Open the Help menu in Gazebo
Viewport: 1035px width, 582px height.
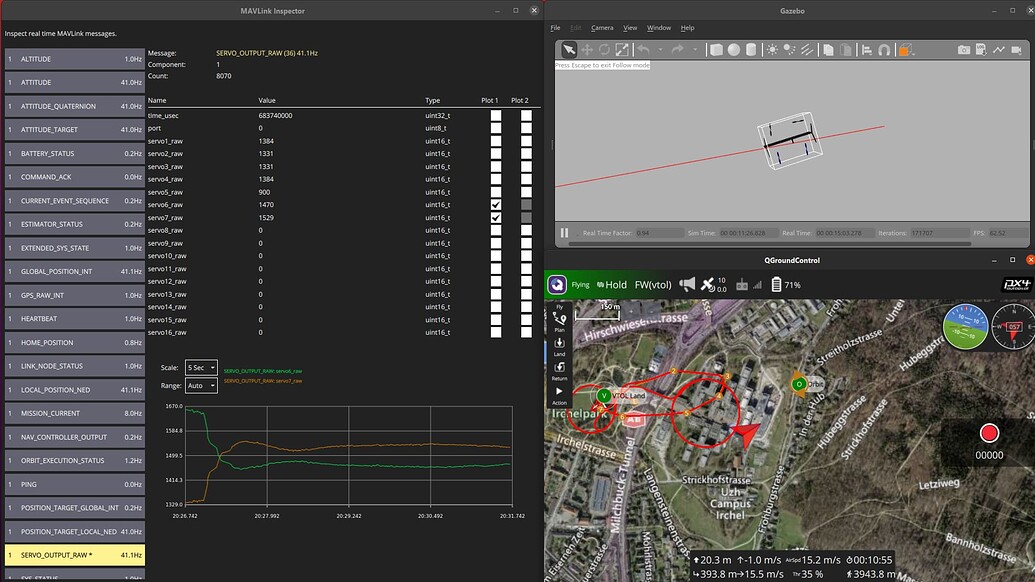point(687,28)
